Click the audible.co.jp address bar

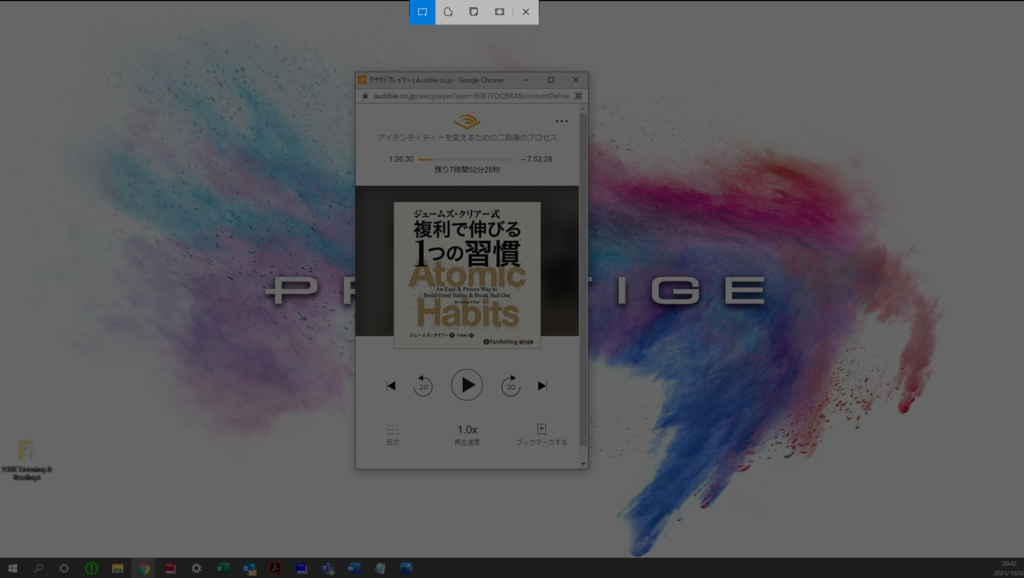click(x=471, y=96)
